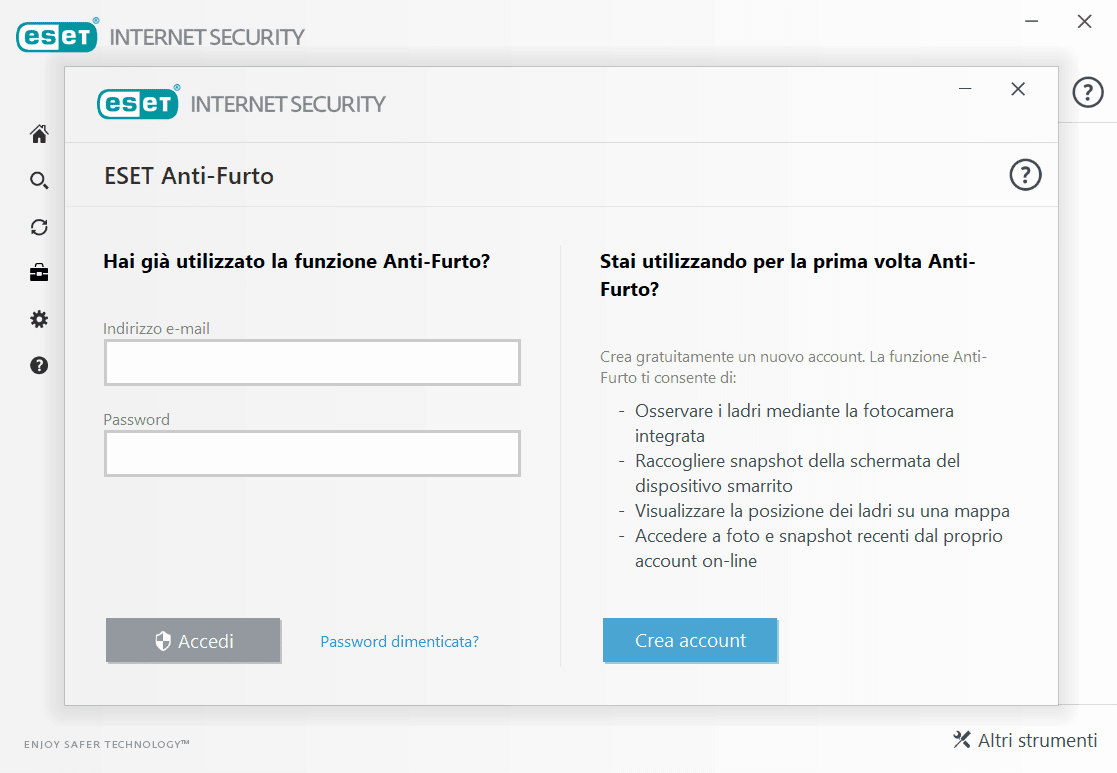
Task: Click help icon beside ESET Anti-Furto title
Action: pos(1025,176)
